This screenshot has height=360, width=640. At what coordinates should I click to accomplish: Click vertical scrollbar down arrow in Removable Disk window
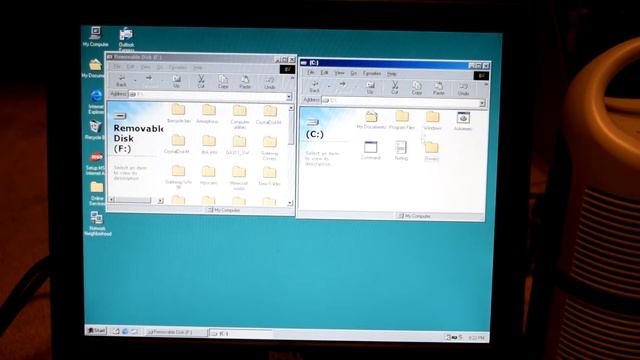[x=290, y=202]
